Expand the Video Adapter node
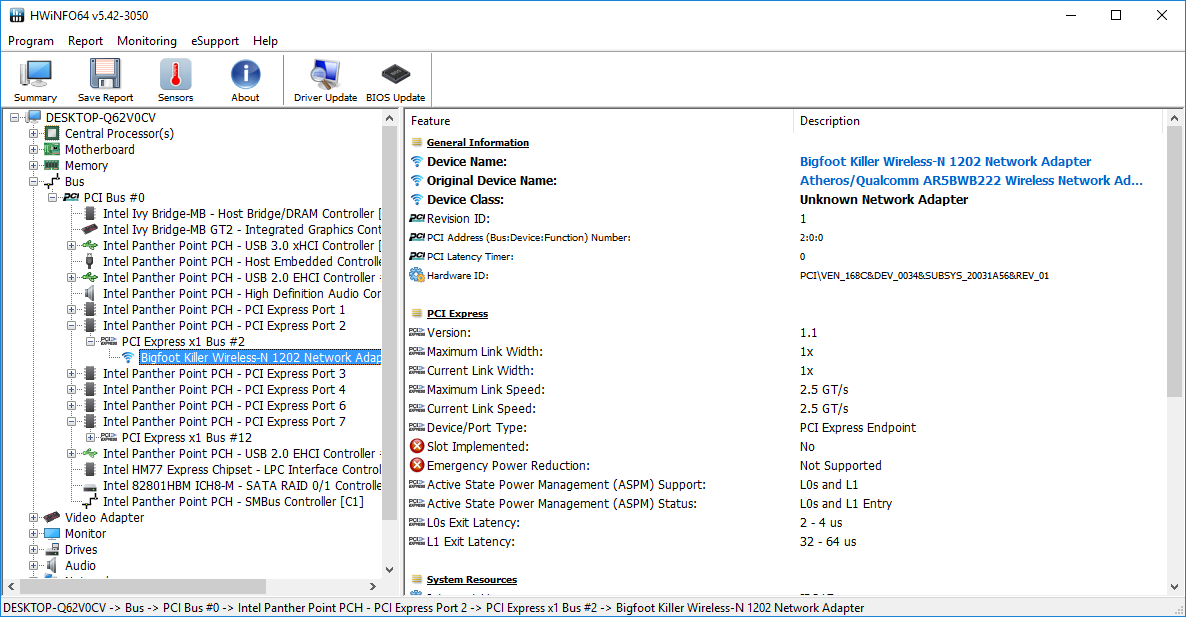The image size is (1186, 617). pos(33,517)
